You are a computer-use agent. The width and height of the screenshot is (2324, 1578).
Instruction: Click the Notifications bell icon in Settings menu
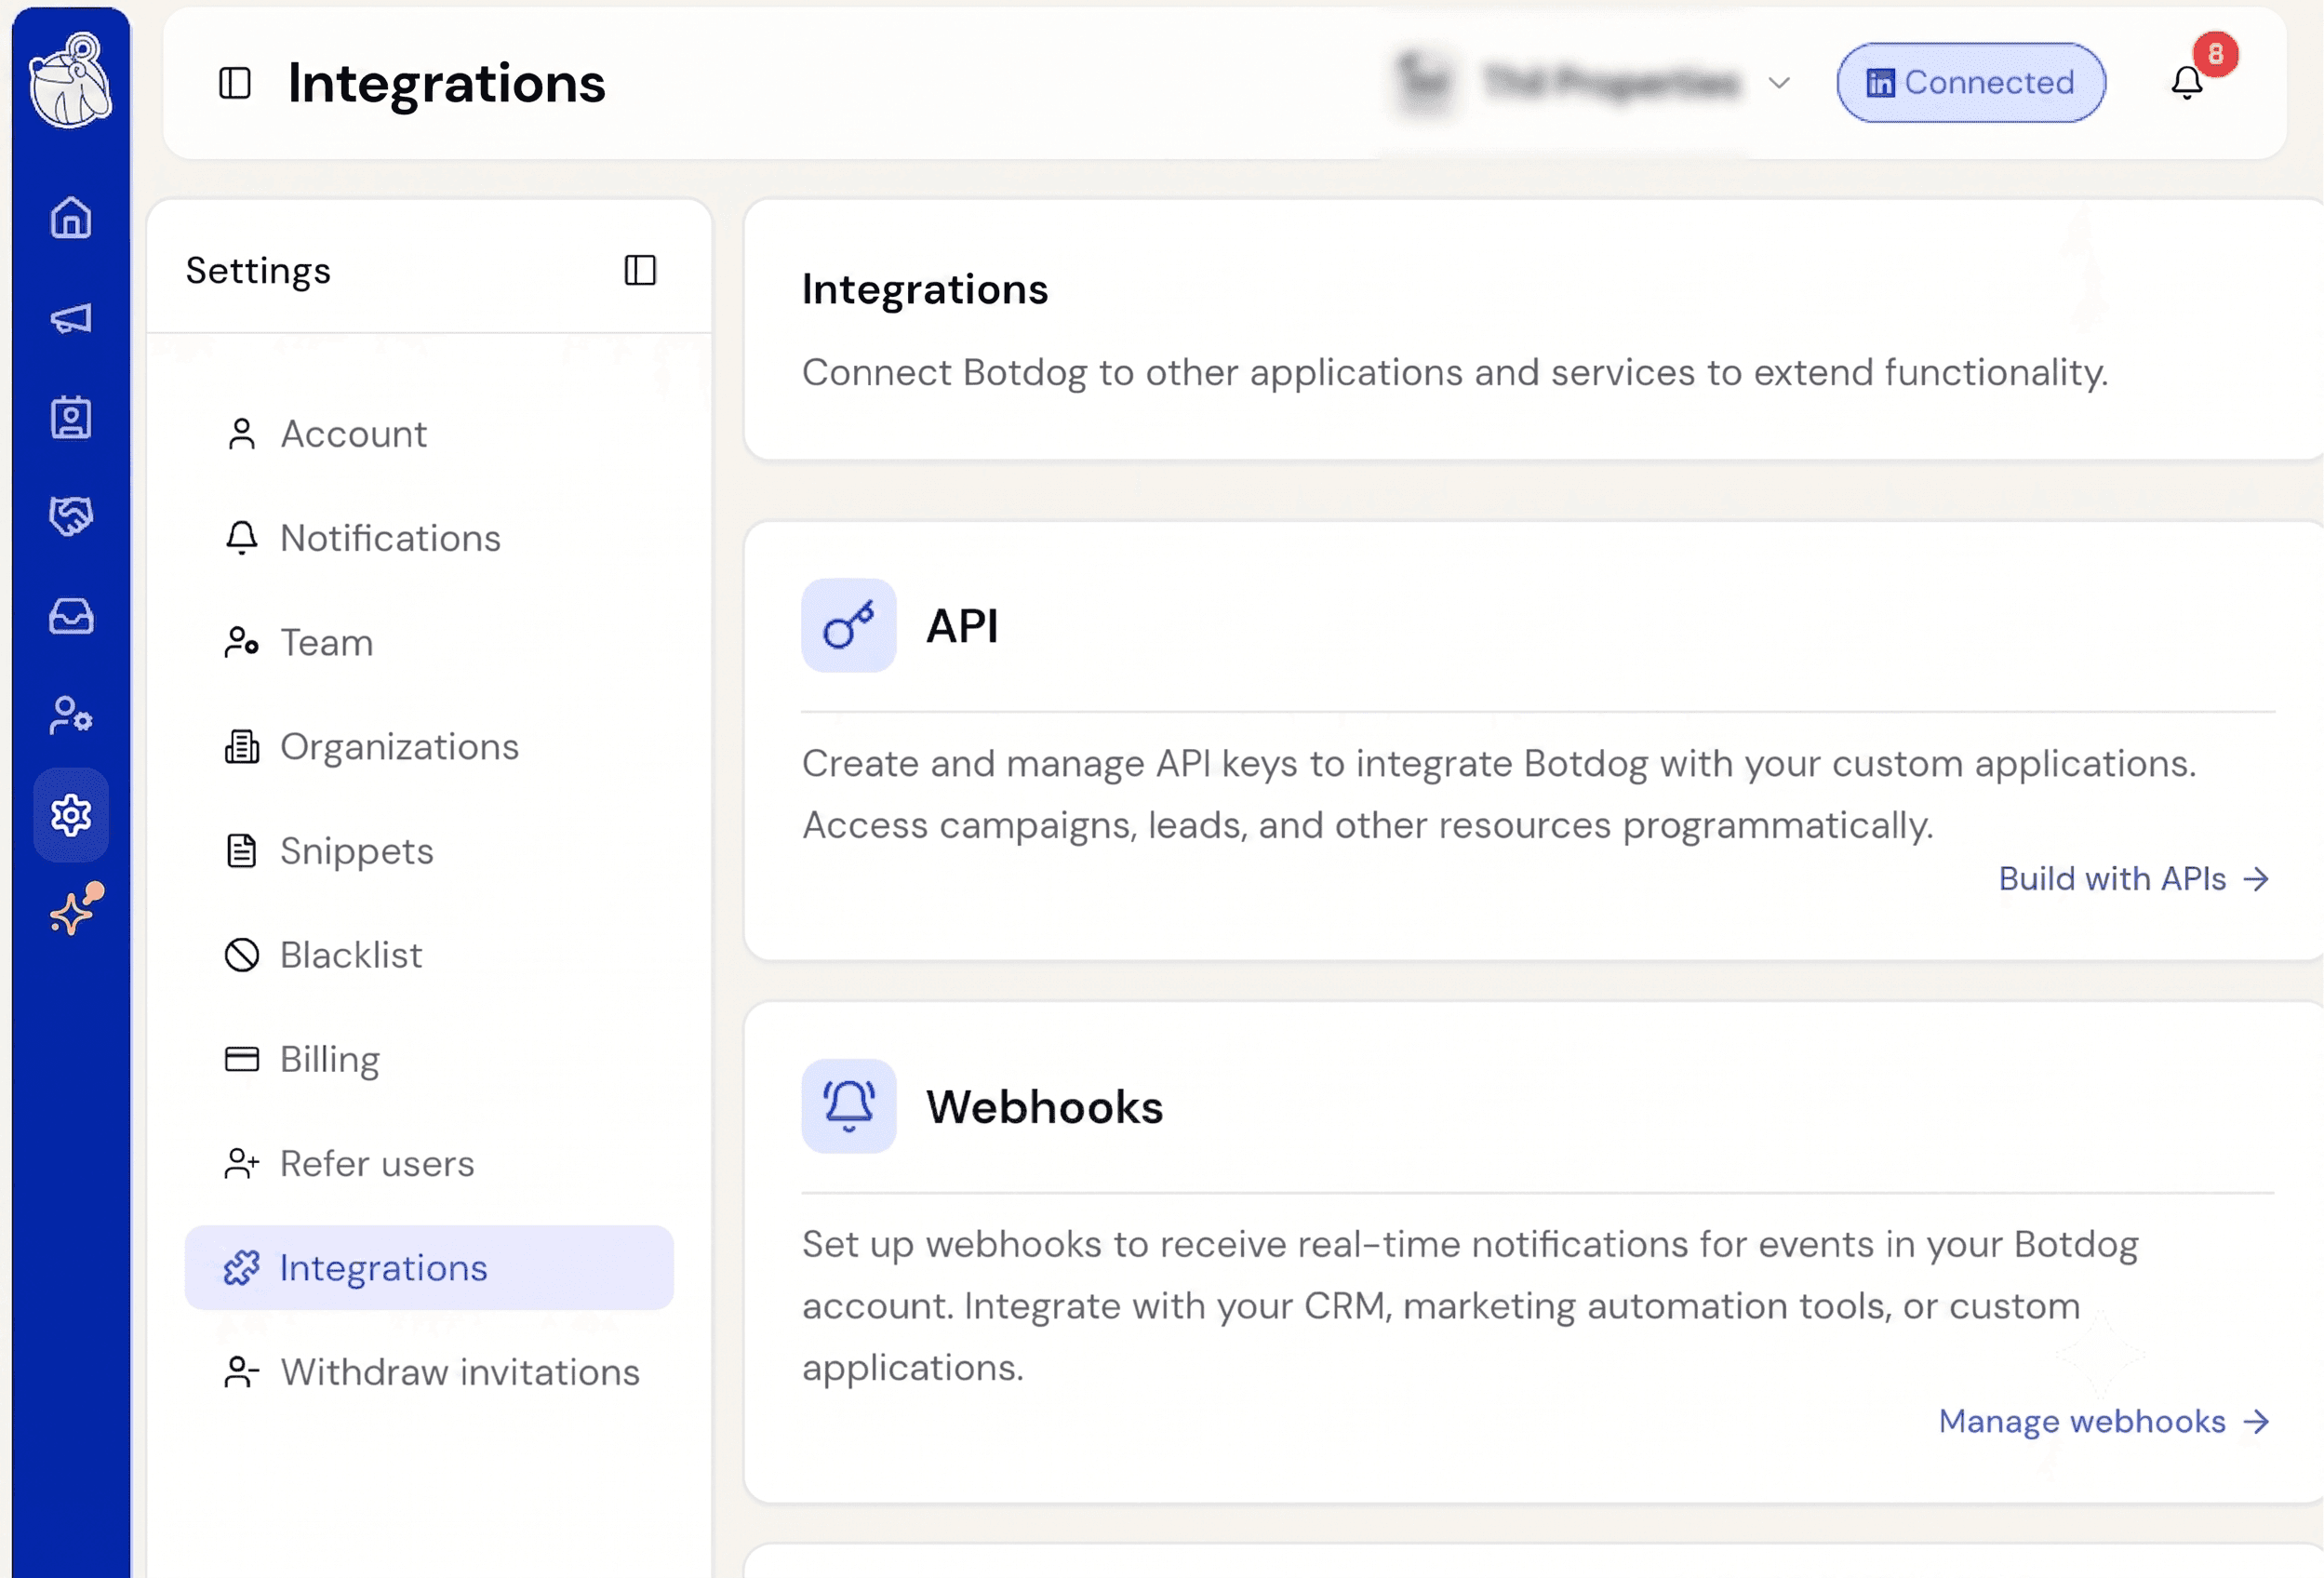point(242,538)
